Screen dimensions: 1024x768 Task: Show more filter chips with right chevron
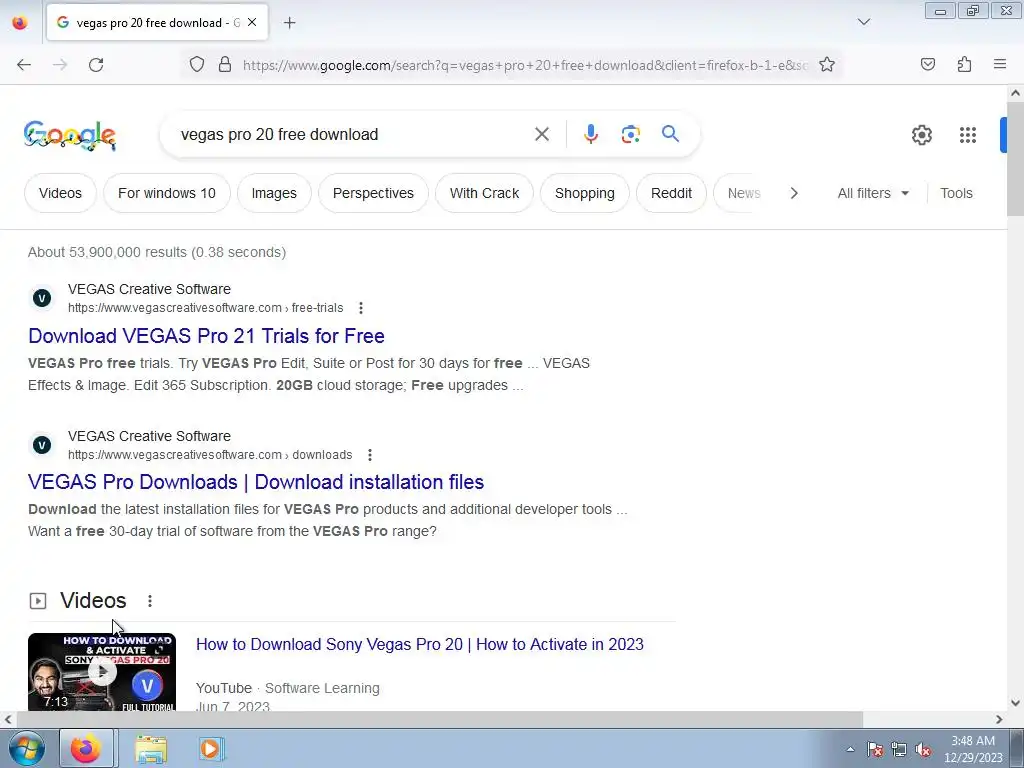click(x=793, y=193)
